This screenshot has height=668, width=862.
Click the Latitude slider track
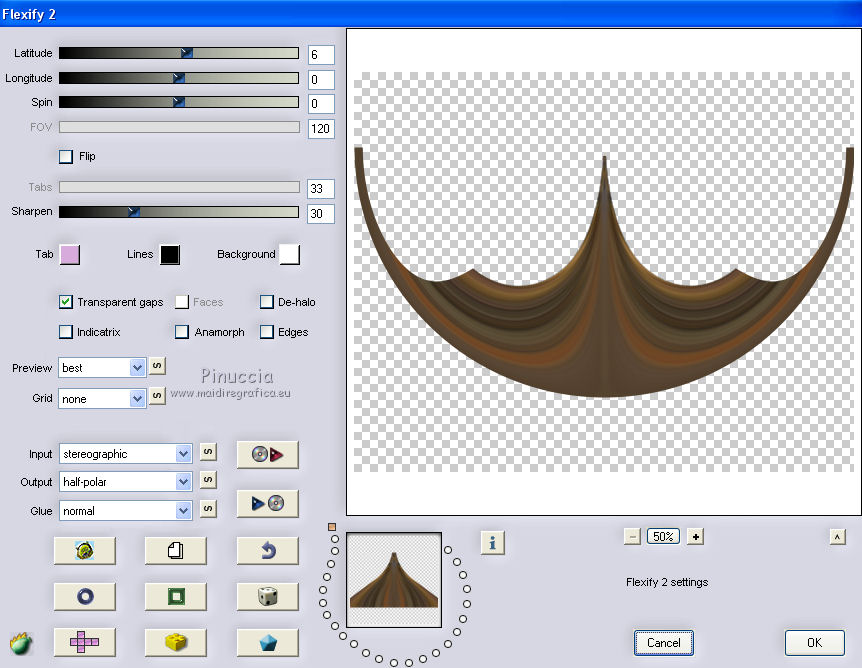(x=179, y=53)
